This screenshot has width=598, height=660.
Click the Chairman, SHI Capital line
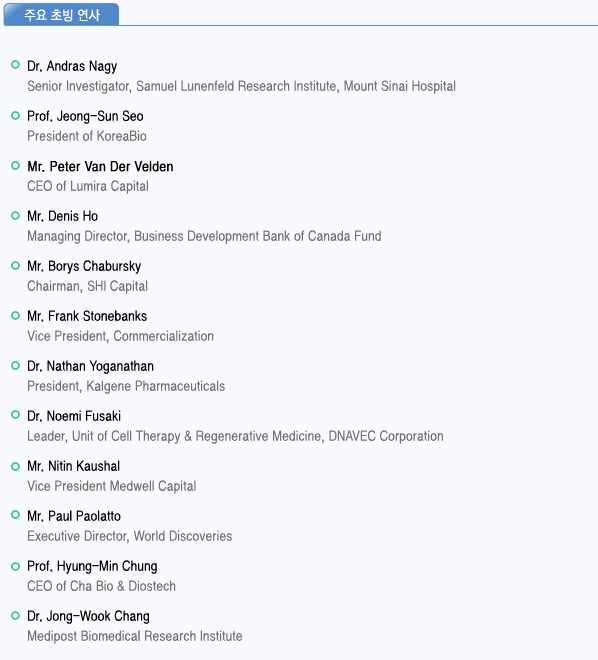point(88,286)
